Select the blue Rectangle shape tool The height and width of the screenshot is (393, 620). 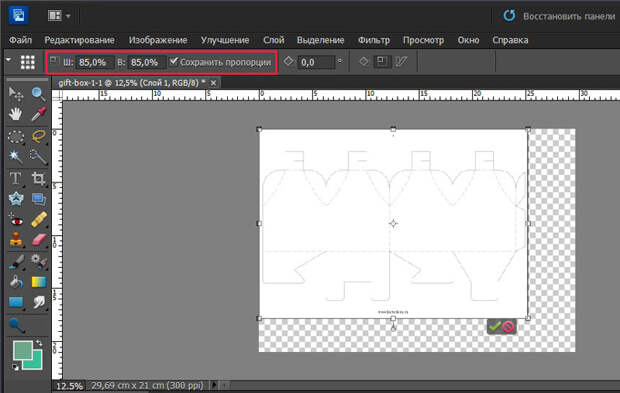(16, 302)
